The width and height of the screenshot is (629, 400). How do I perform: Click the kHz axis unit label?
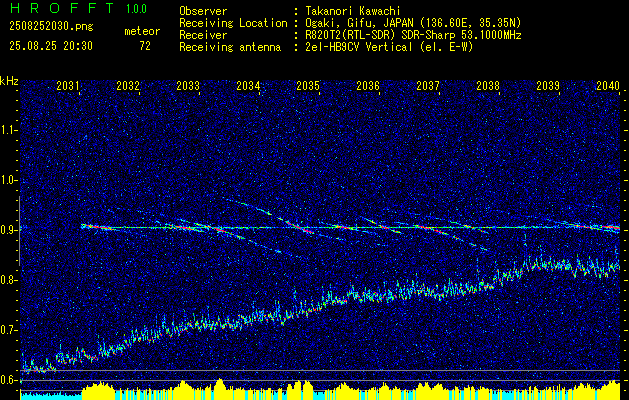(x=9, y=81)
